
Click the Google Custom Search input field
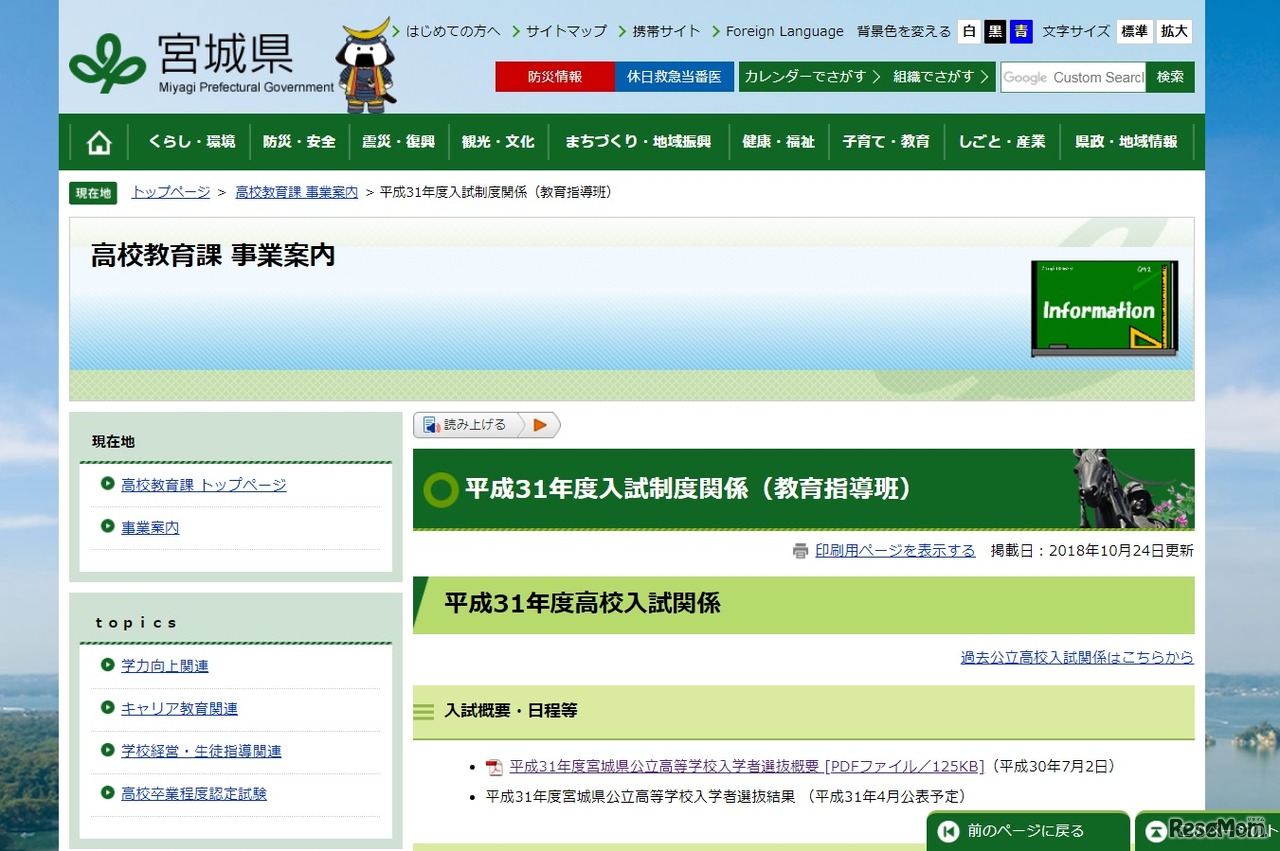(x=1073, y=77)
